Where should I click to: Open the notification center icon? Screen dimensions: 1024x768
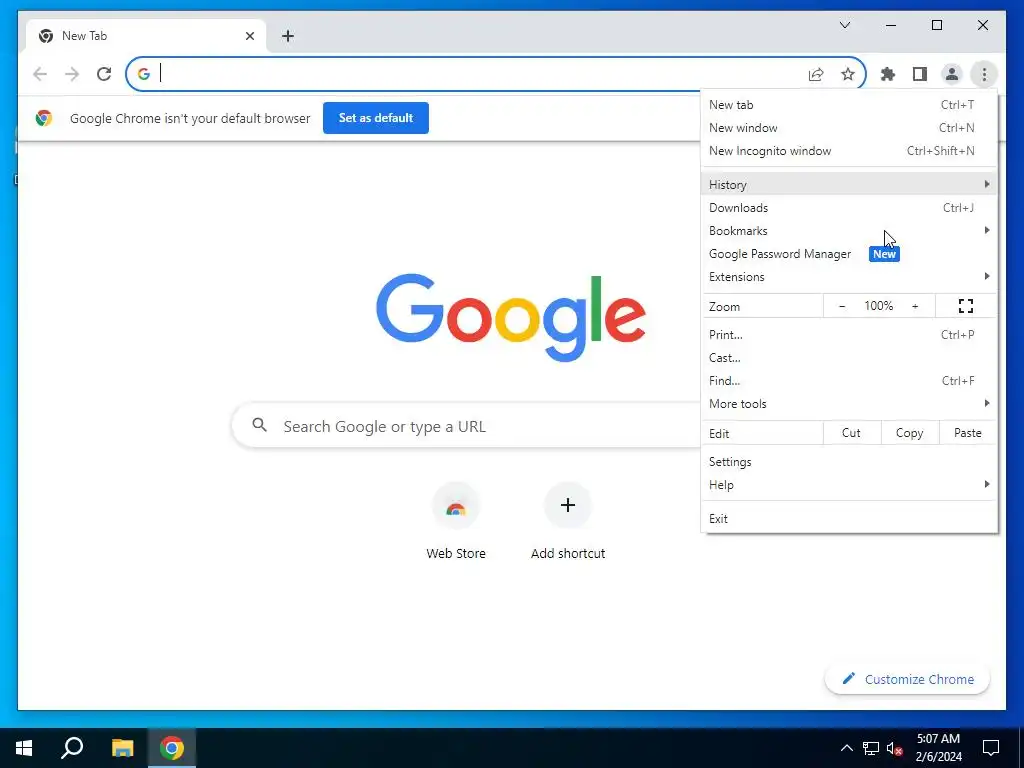click(x=991, y=748)
